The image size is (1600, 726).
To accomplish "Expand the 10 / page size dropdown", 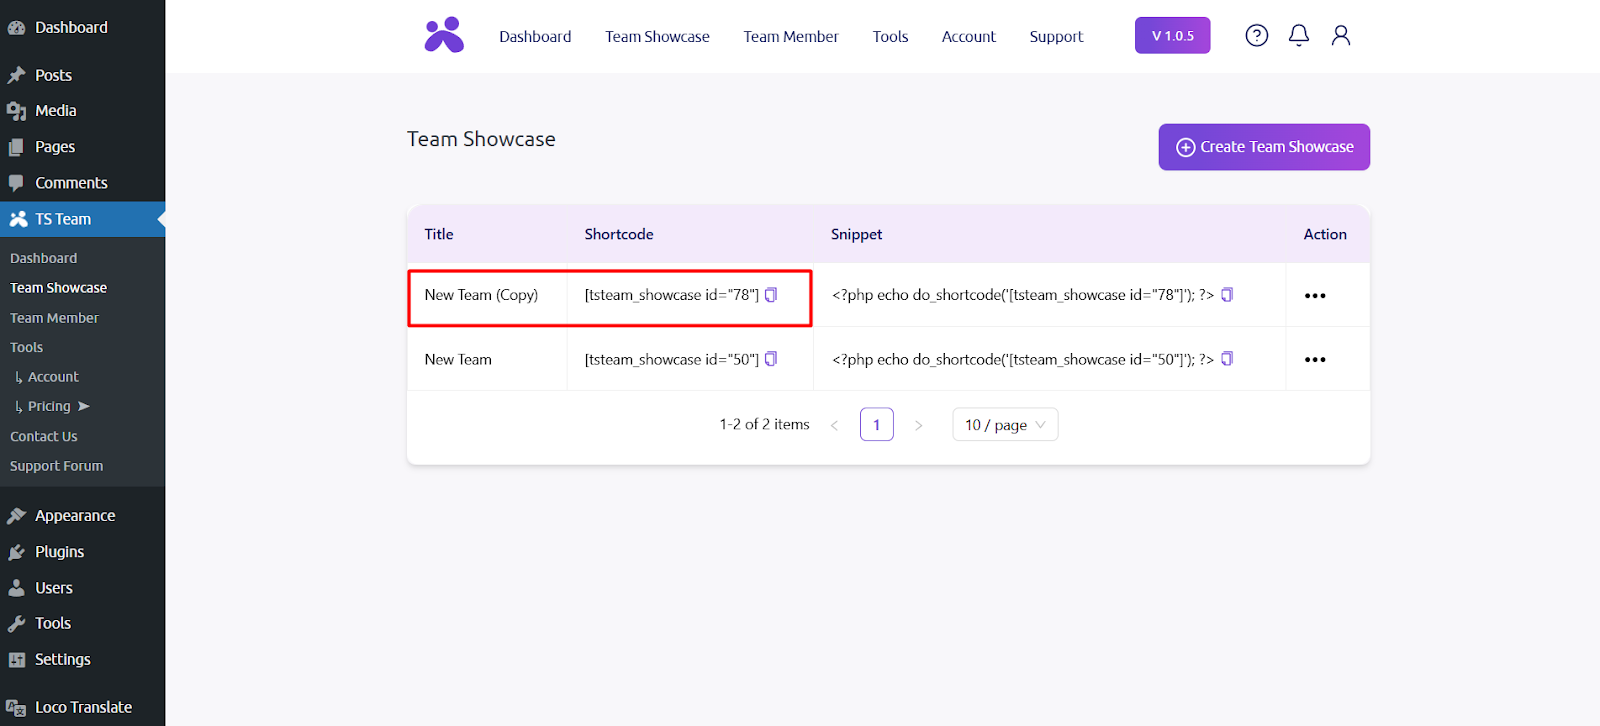I will pos(1004,425).
